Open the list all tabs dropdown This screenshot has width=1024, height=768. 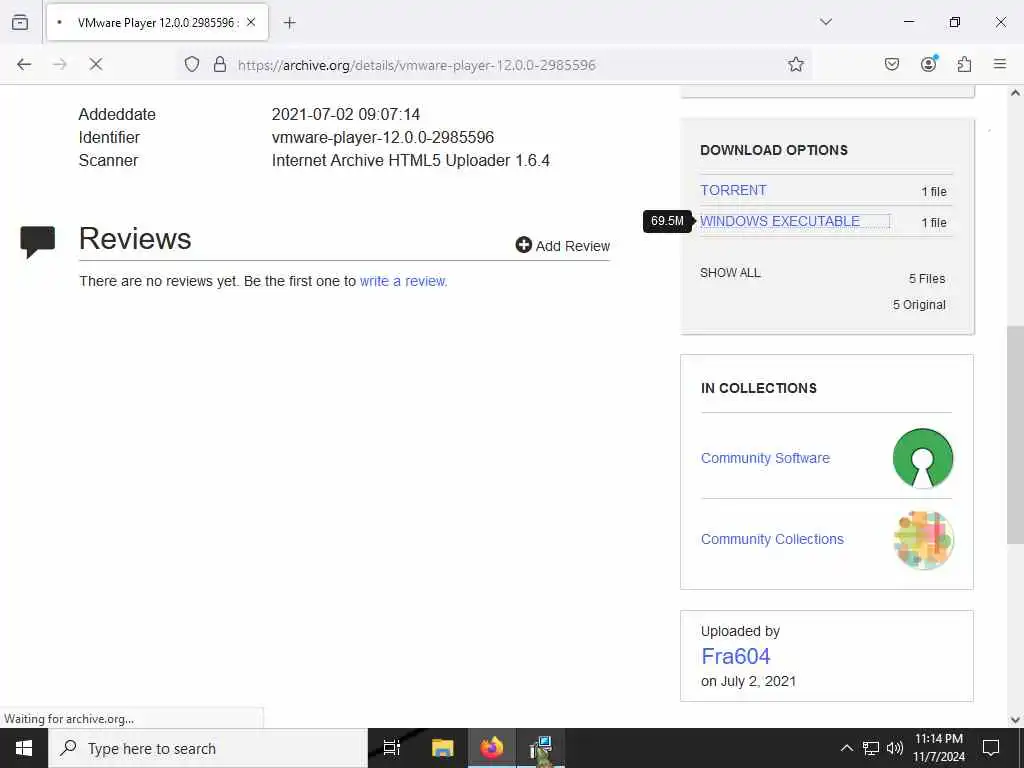826,22
